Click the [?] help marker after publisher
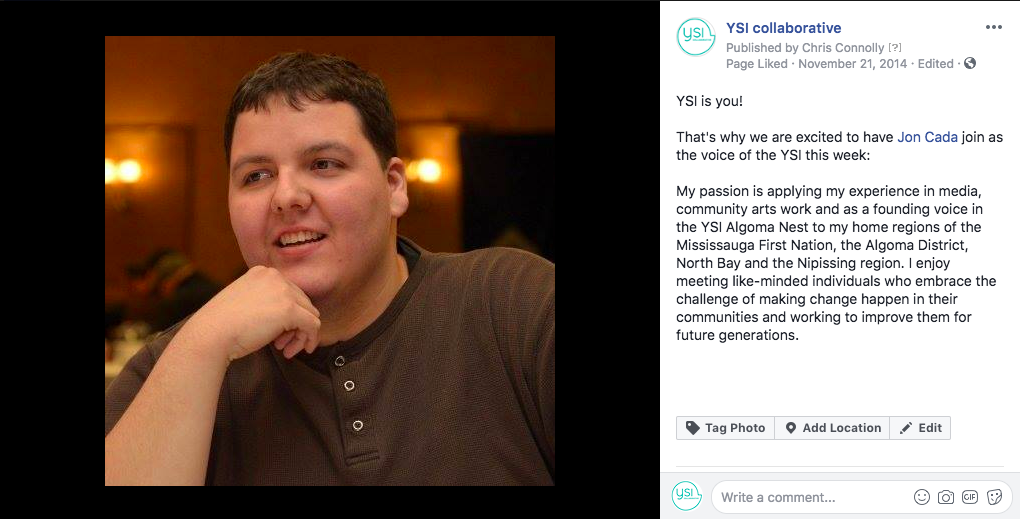Image resolution: width=1020 pixels, height=519 pixels. tap(895, 47)
